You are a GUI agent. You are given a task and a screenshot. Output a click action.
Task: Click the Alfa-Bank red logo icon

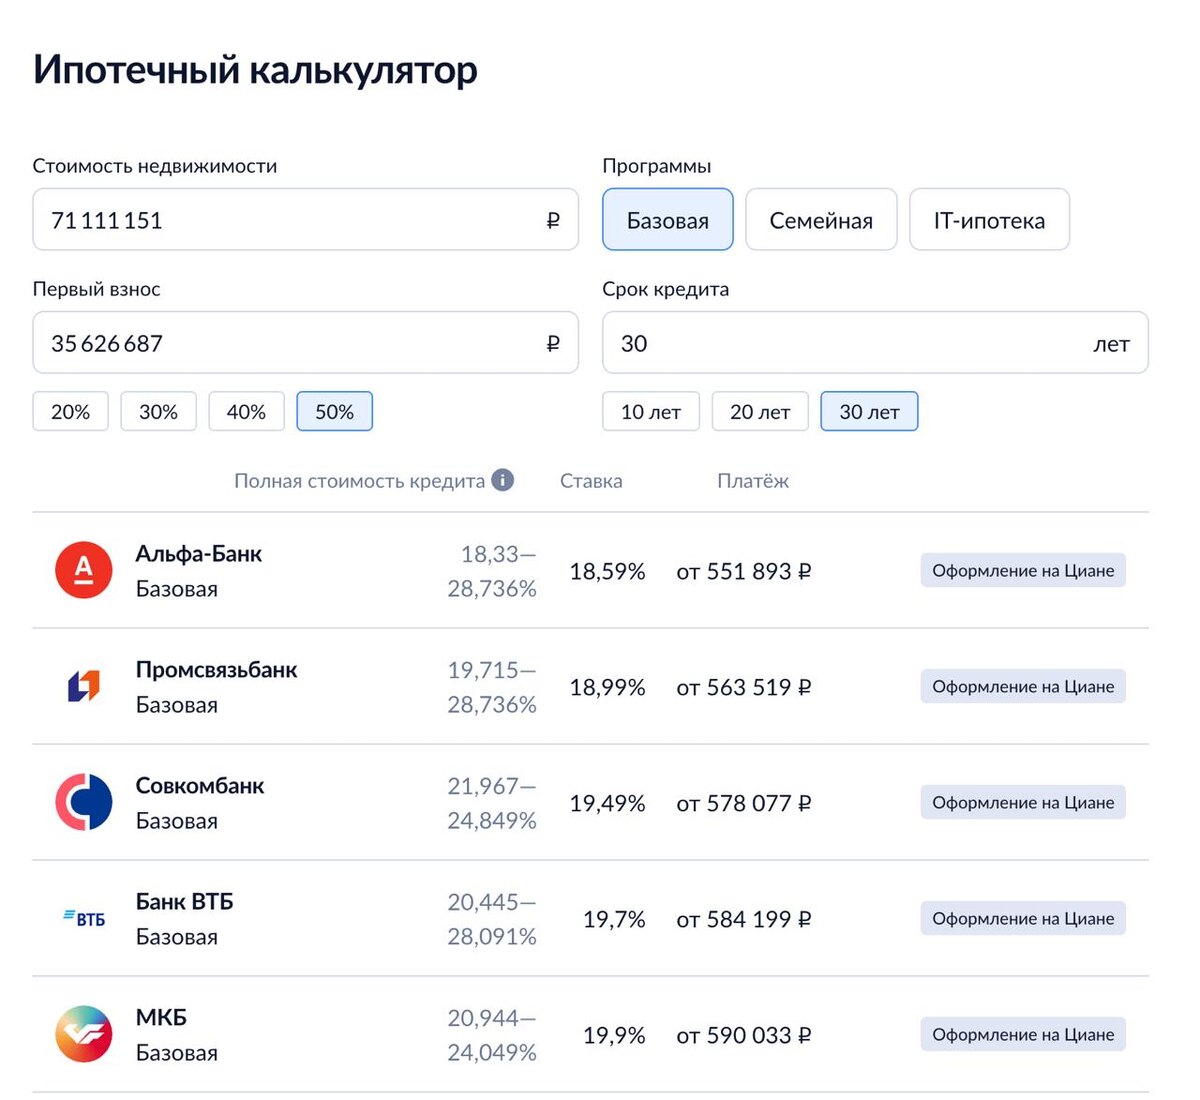pyautogui.click(x=84, y=570)
